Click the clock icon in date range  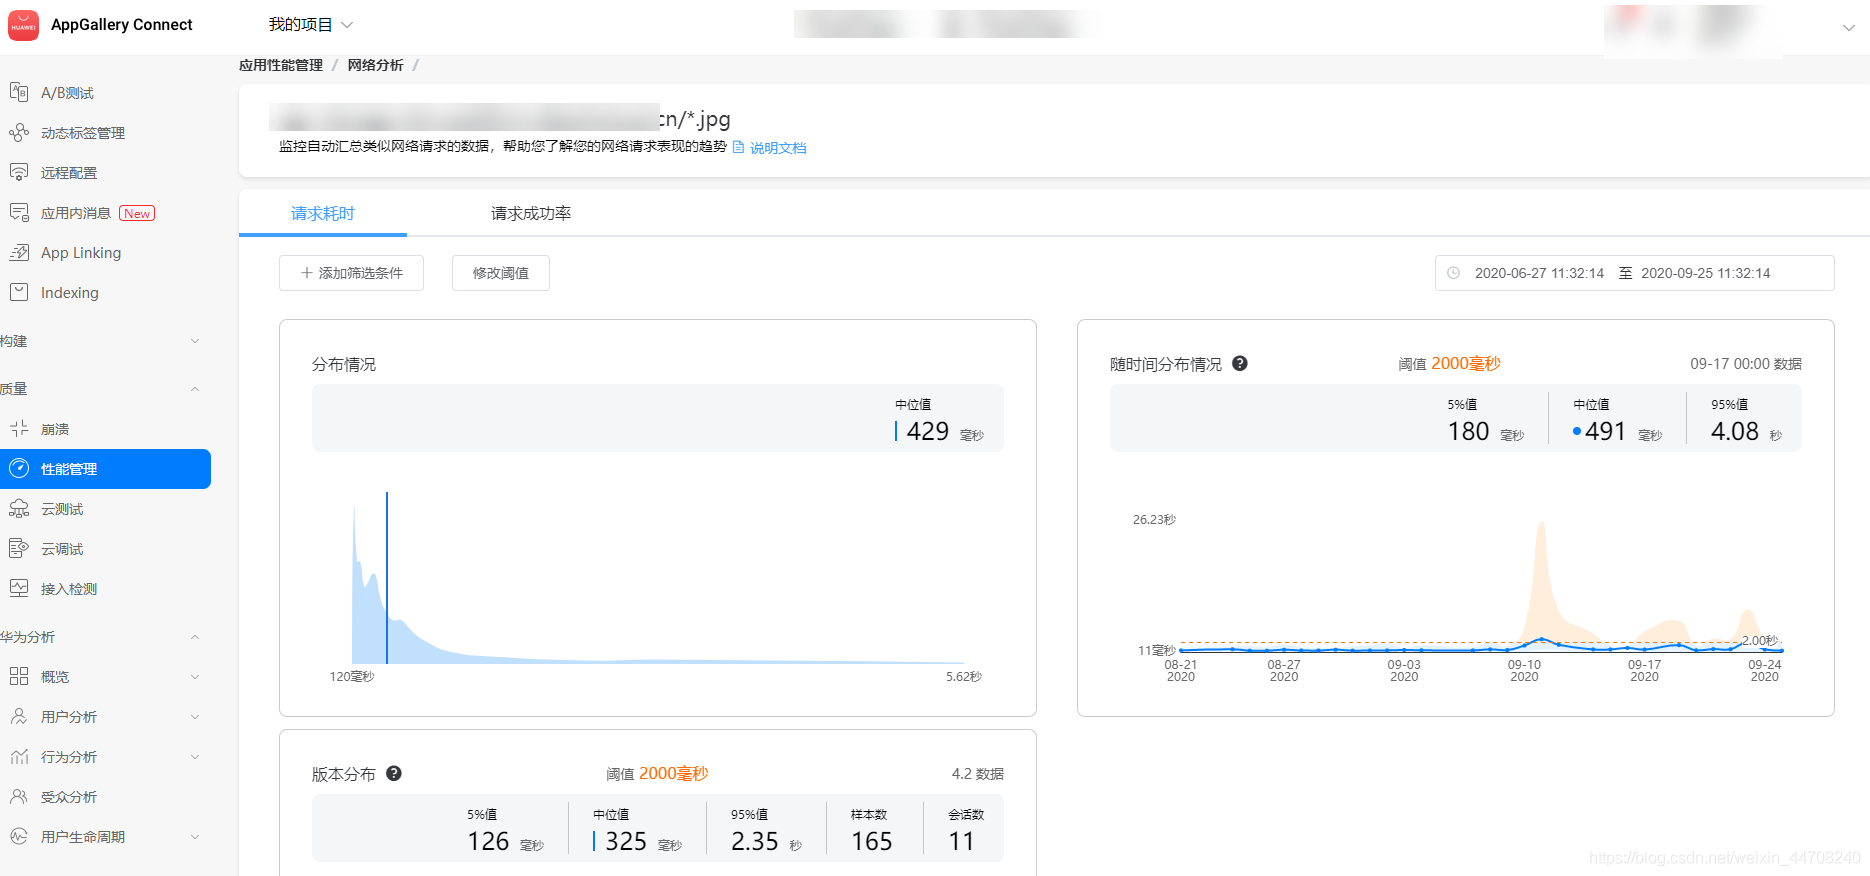[x=1454, y=273]
